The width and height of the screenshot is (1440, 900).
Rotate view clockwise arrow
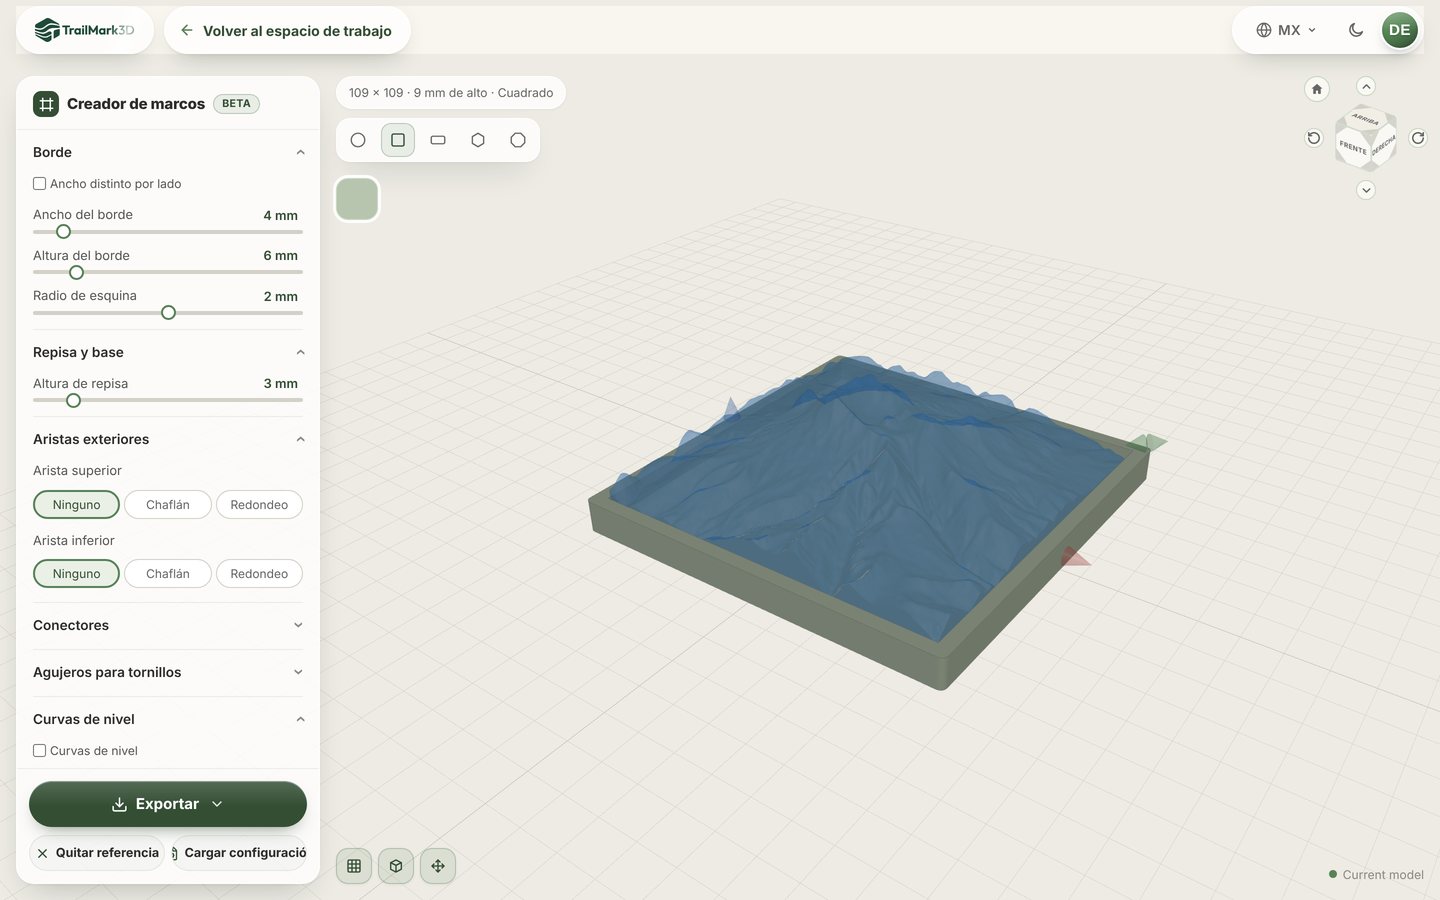(1418, 138)
